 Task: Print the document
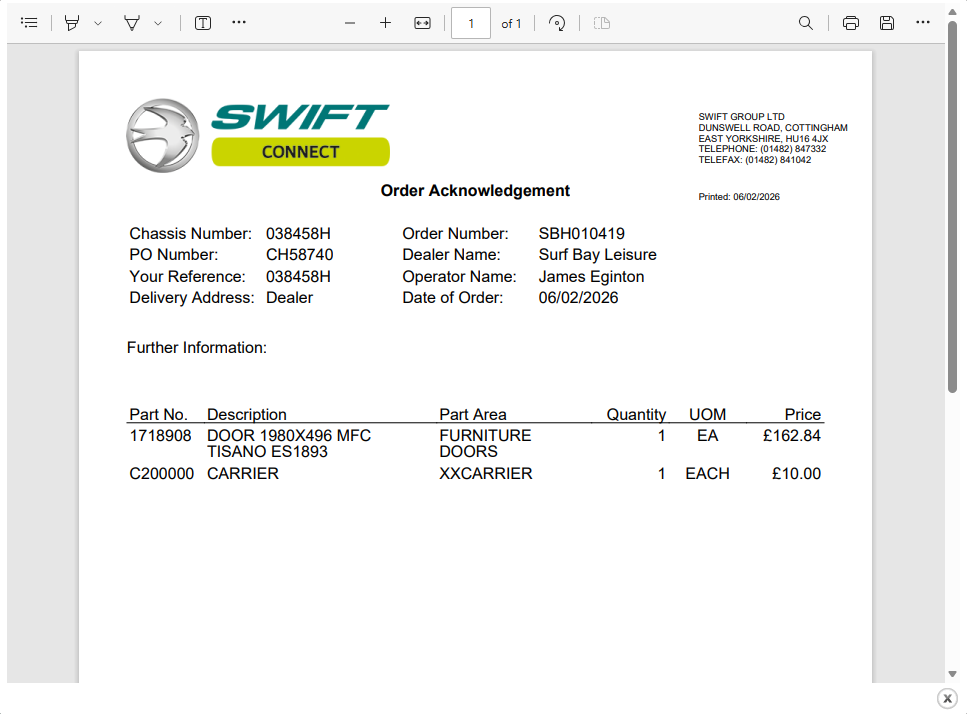point(851,23)
